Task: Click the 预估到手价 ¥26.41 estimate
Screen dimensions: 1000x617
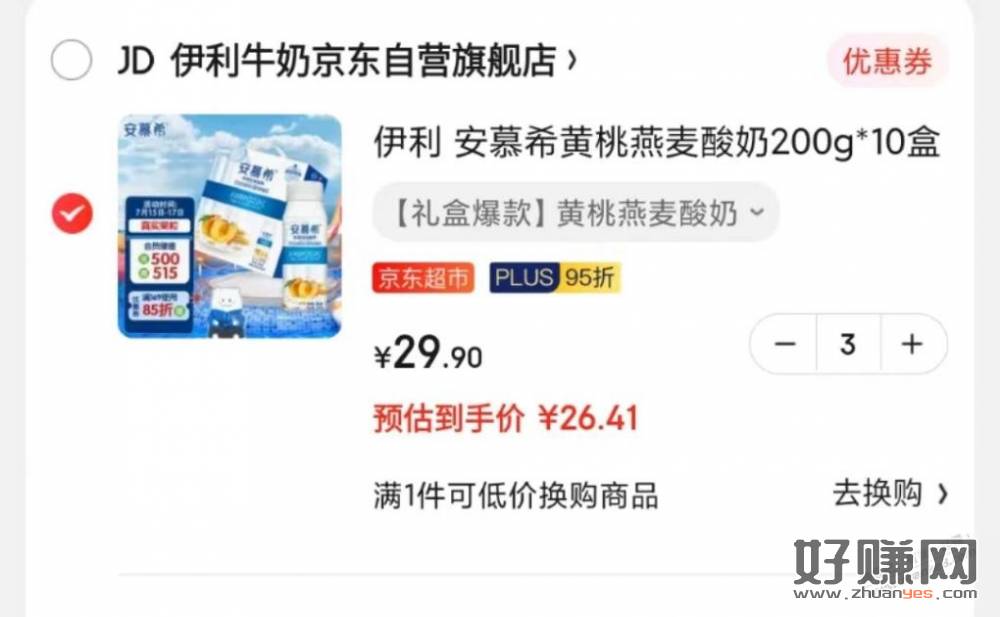Action: pyautogui.click(x=506, y=419)
